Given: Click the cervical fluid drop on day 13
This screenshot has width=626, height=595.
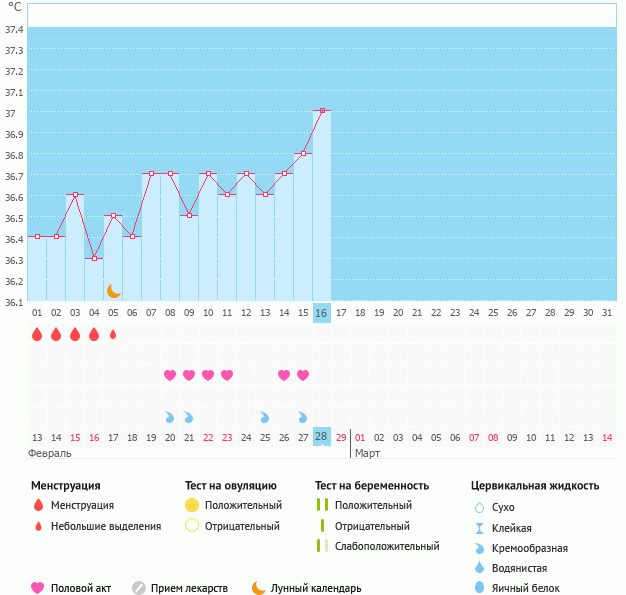Looking at the screenshot, I should click(x=265, y=417).
